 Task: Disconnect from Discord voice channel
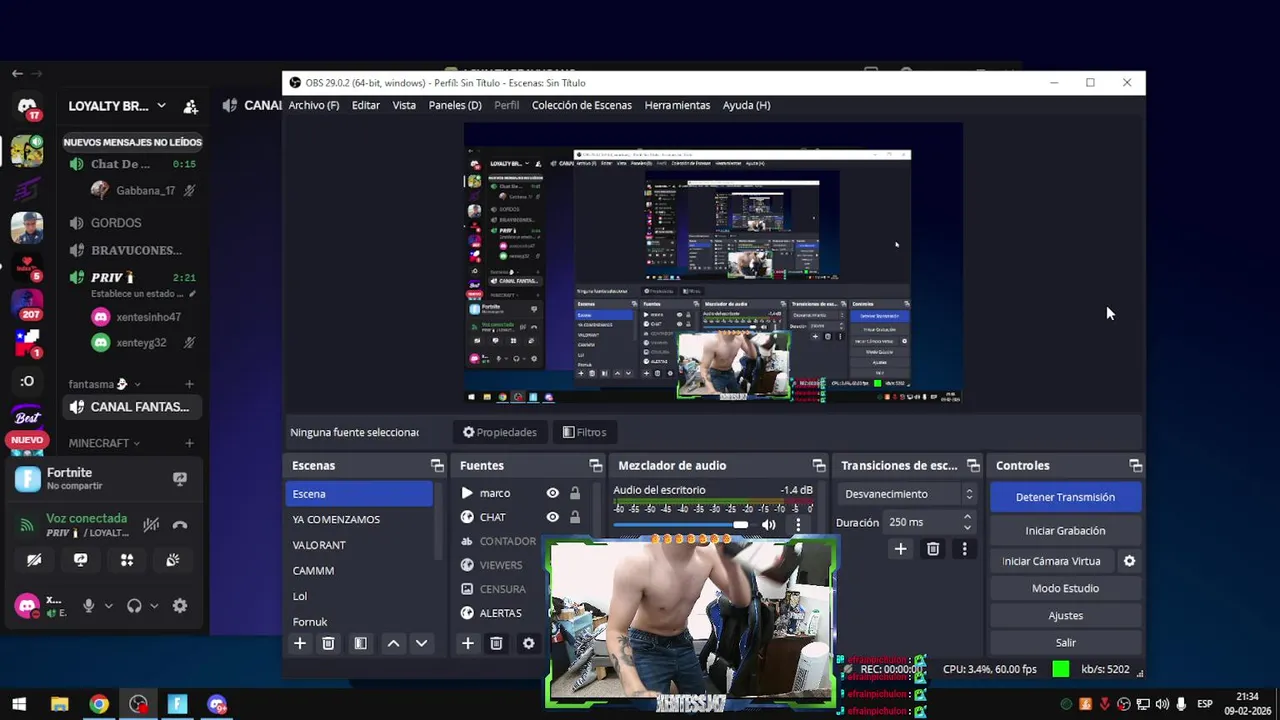click(180, 525)
